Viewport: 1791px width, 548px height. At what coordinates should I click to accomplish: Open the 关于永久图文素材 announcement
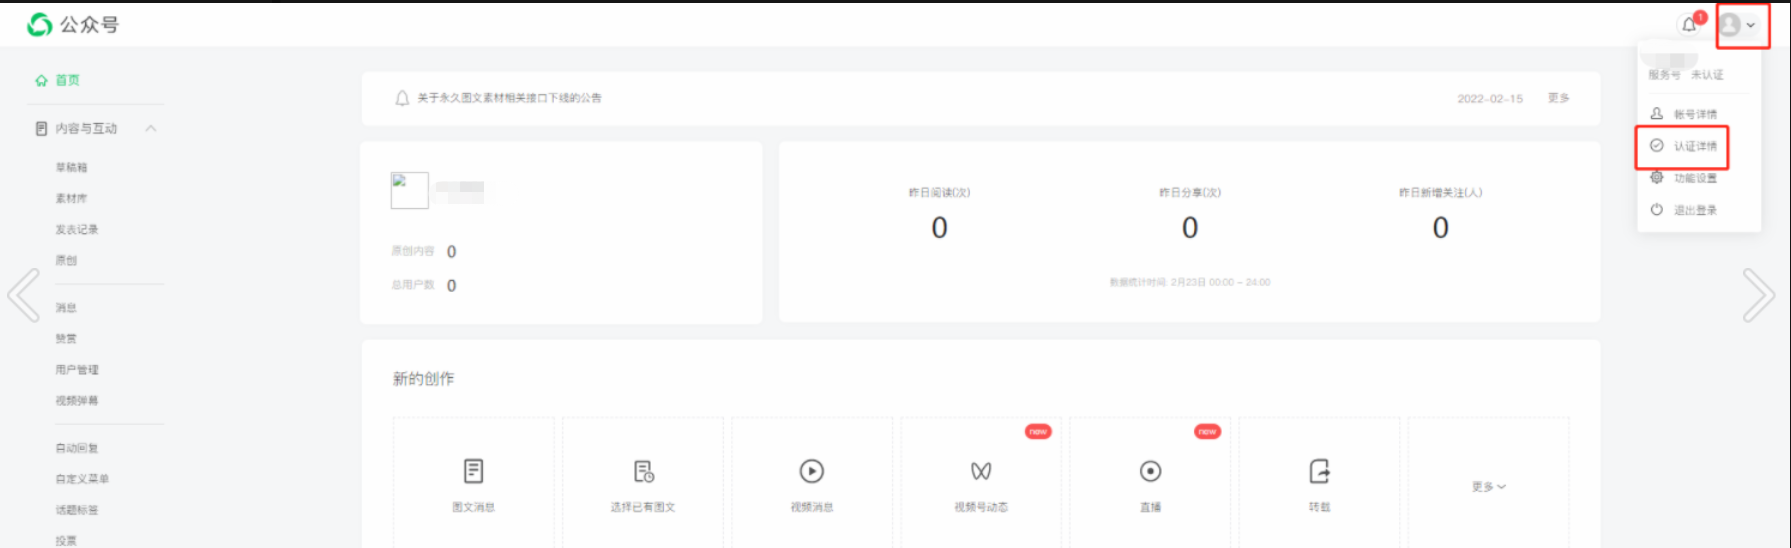point(509,98)
